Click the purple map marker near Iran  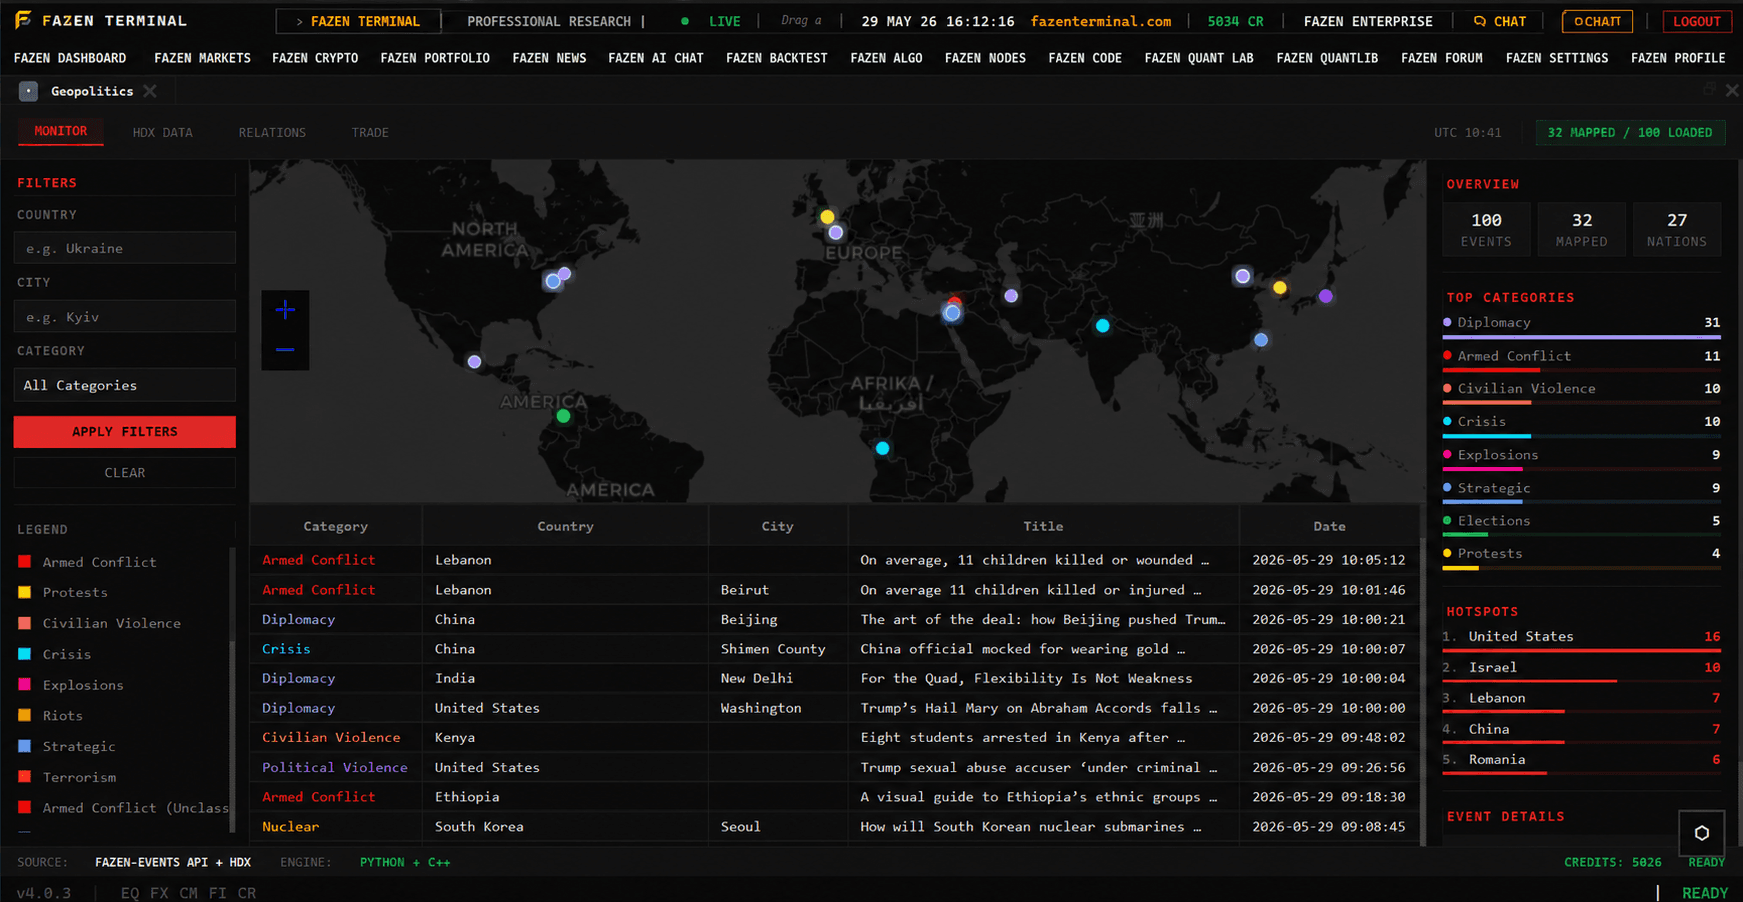coord(1011,296)
